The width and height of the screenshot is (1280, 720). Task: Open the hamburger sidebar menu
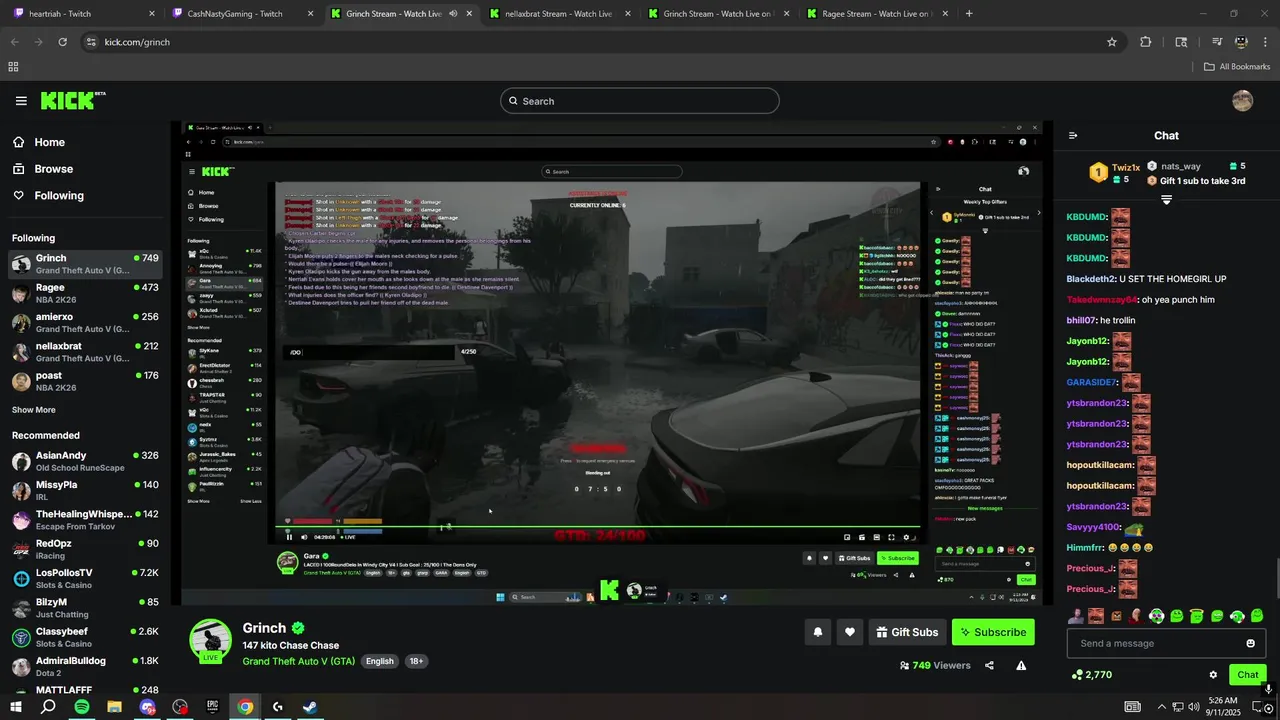(x=21, y=101)
